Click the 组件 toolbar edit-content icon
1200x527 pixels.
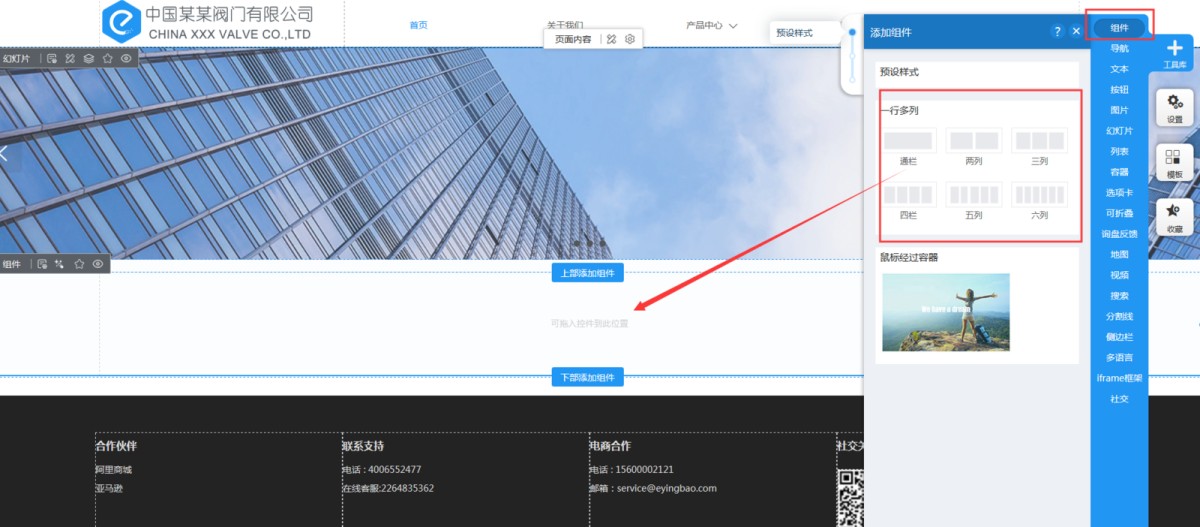[42, 264]
